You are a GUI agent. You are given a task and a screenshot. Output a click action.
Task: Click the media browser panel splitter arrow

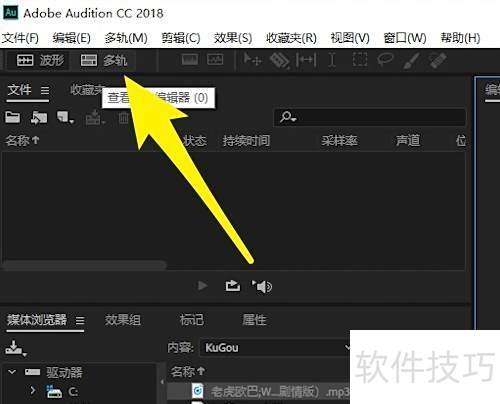point(162,382)
